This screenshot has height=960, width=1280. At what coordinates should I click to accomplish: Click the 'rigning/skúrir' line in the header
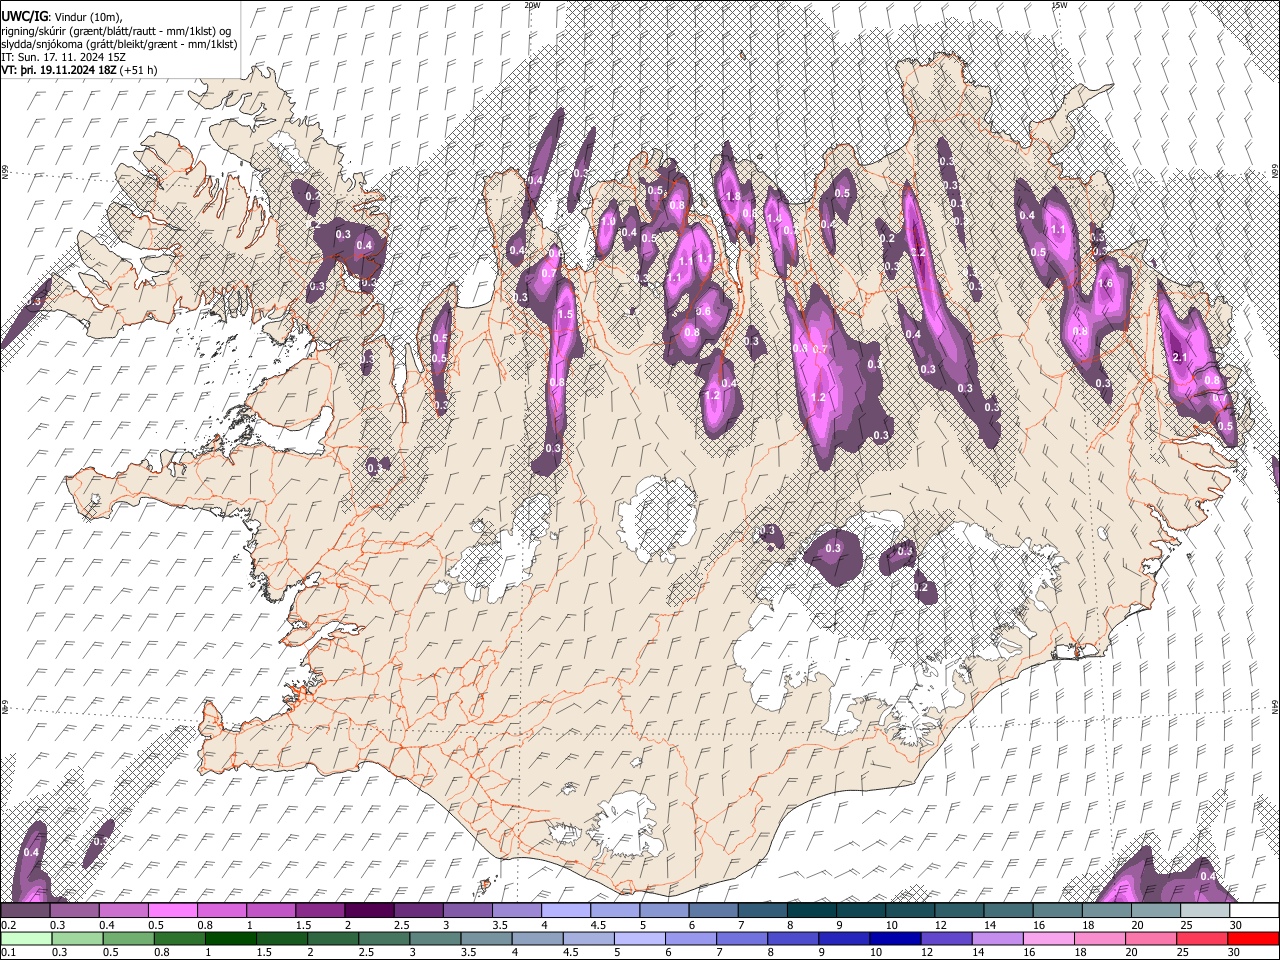pos(116,31)
